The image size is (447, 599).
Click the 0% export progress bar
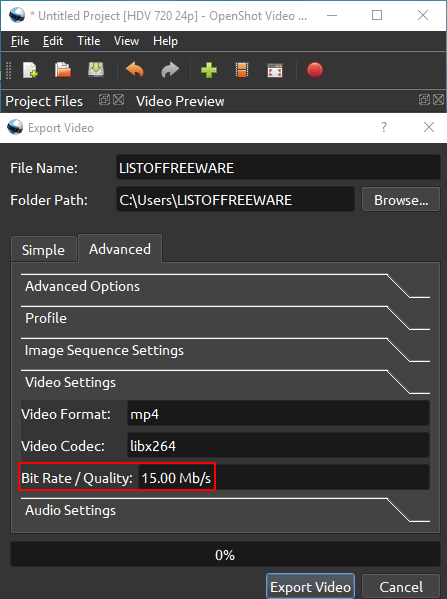click(225, 554)
